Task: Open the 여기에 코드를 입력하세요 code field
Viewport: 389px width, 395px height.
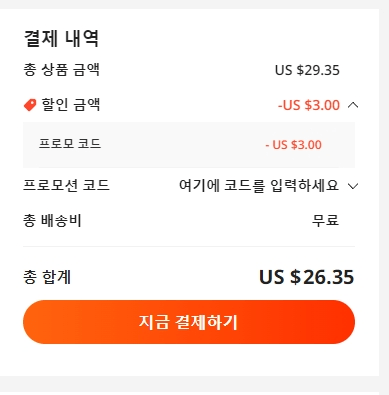Action: coord(259,185)
